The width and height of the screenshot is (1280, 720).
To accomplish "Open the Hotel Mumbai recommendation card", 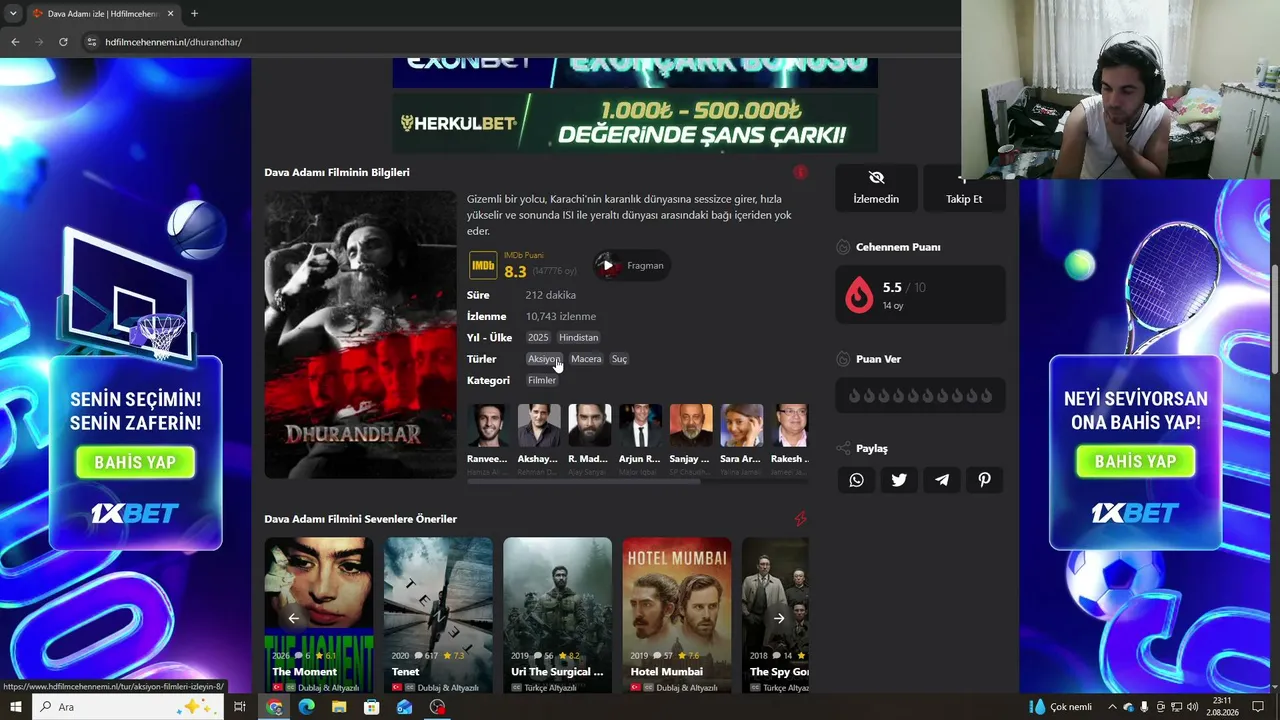I will tap(677, 615).
